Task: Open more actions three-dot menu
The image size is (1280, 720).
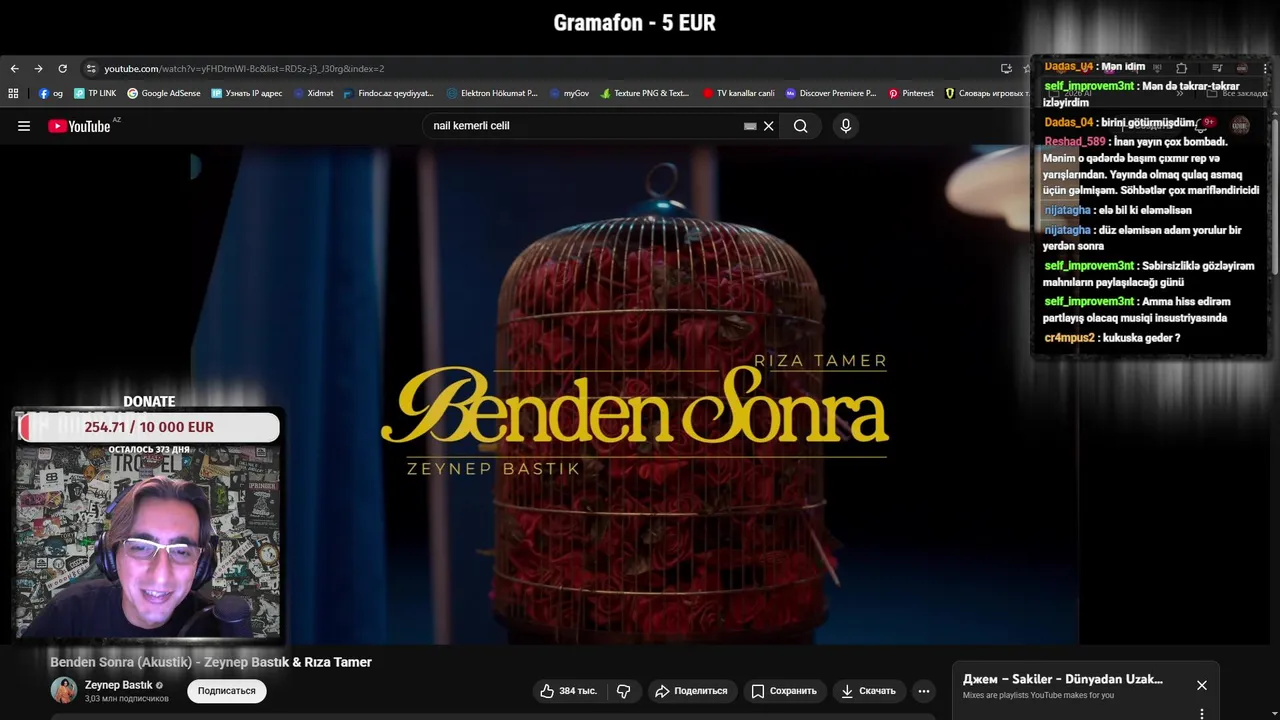Action: [924, 691]
